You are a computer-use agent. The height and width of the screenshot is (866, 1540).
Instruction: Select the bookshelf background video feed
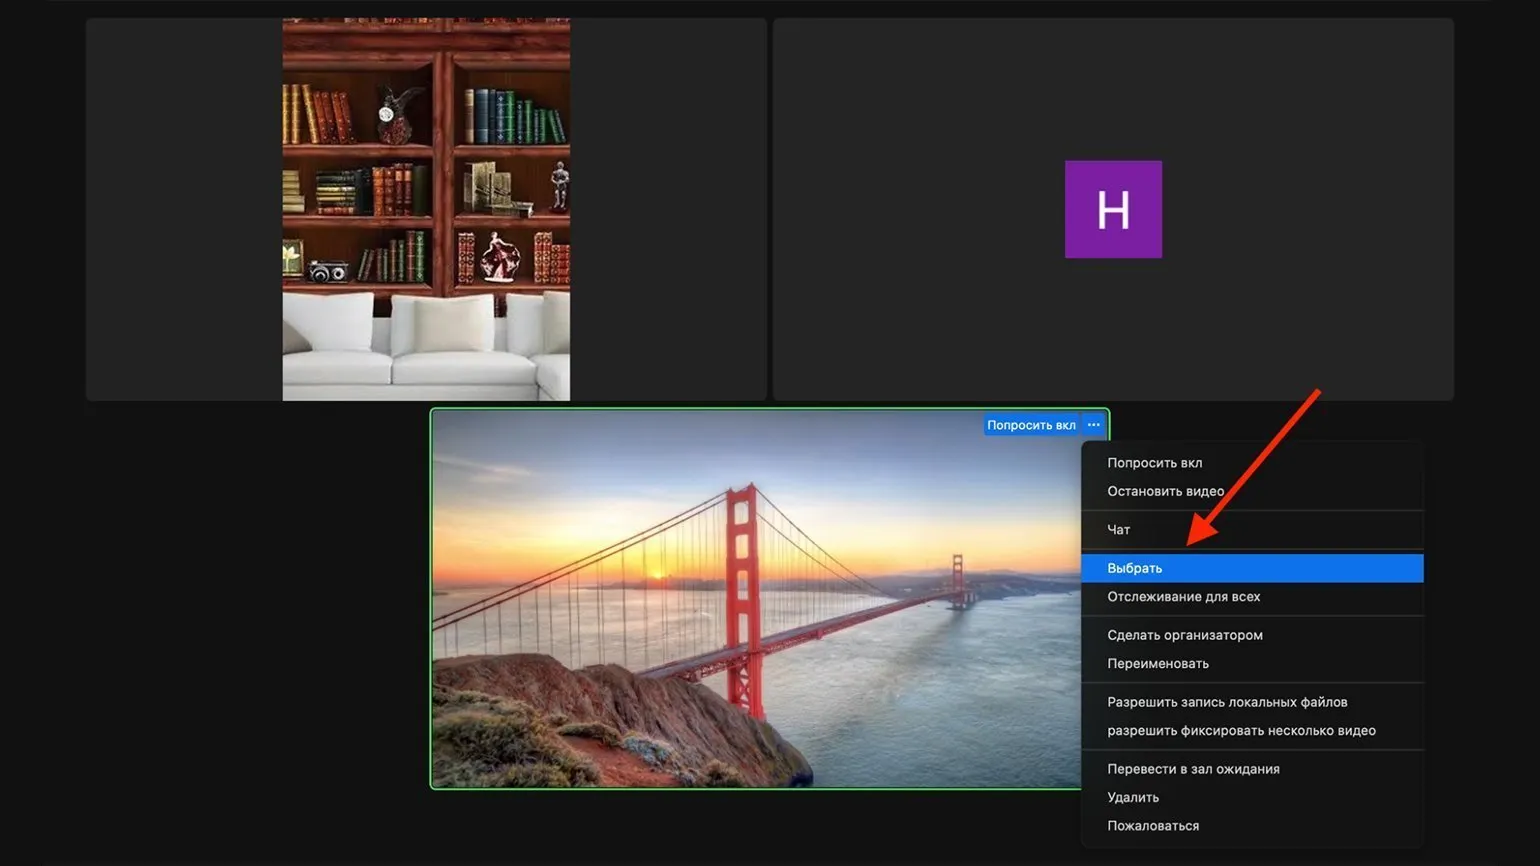[426, 209]
